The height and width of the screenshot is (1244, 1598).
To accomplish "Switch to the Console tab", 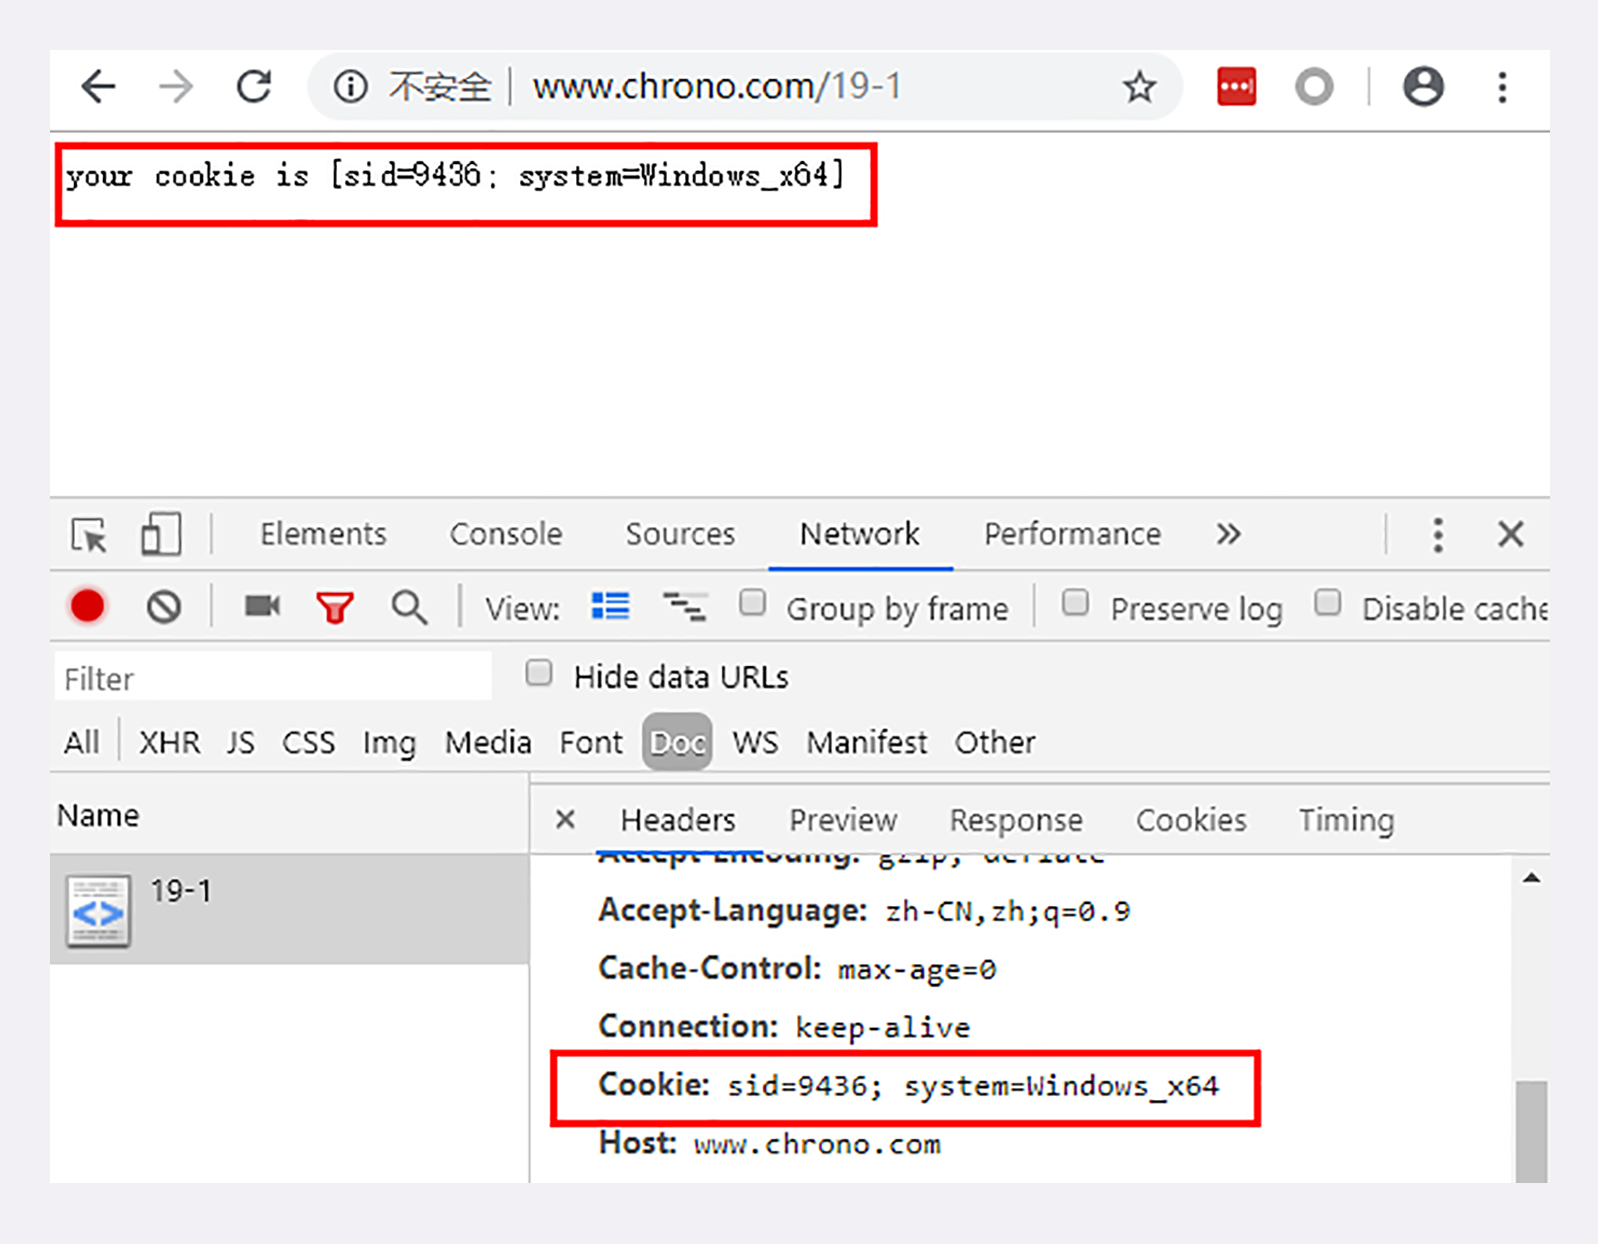I will pos(506,534).
